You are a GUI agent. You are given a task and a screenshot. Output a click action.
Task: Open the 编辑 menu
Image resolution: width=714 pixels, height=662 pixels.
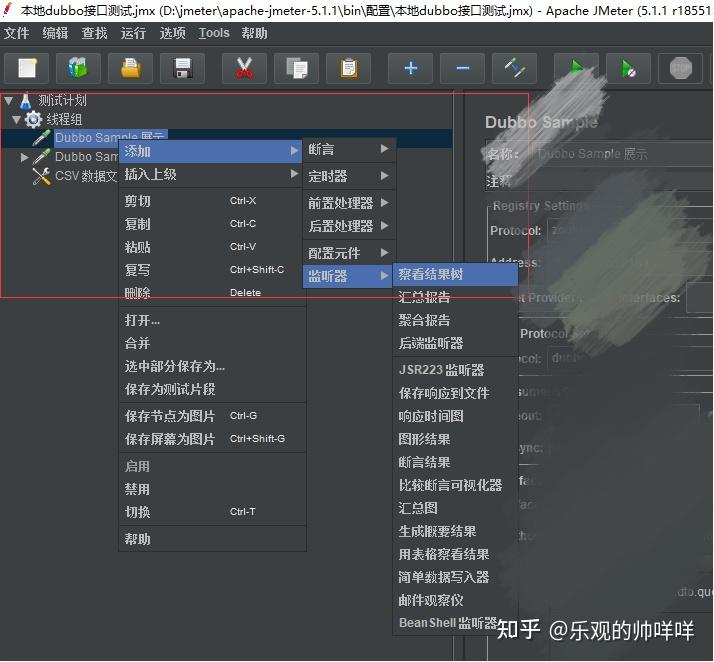coord(55,33)
